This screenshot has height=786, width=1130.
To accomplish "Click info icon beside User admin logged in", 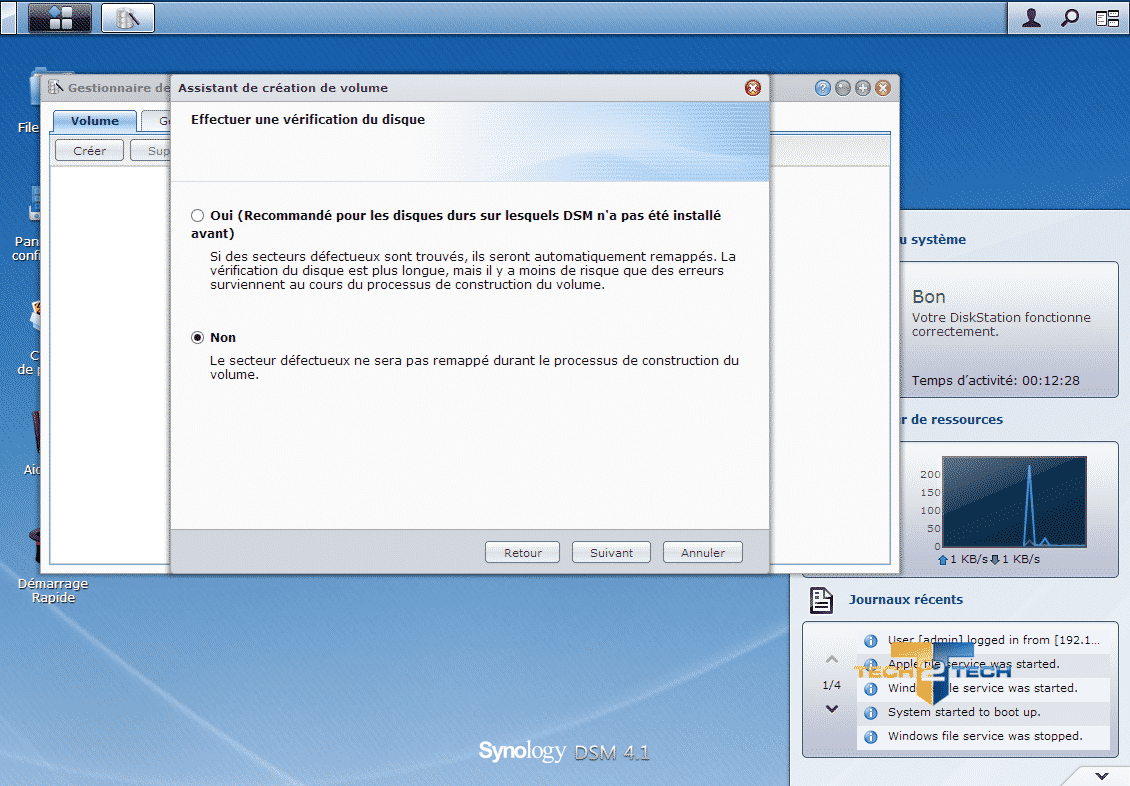I will point(871,640).
